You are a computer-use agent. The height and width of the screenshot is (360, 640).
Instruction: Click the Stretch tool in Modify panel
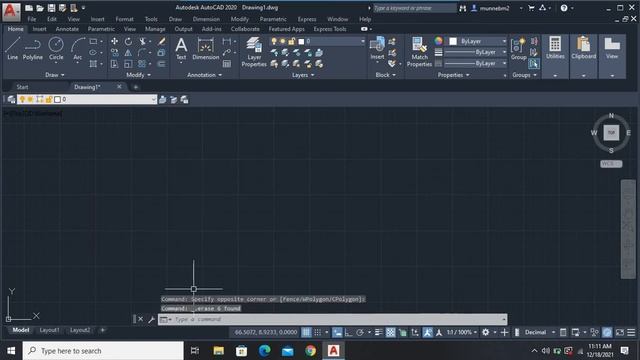click(114, 64)
